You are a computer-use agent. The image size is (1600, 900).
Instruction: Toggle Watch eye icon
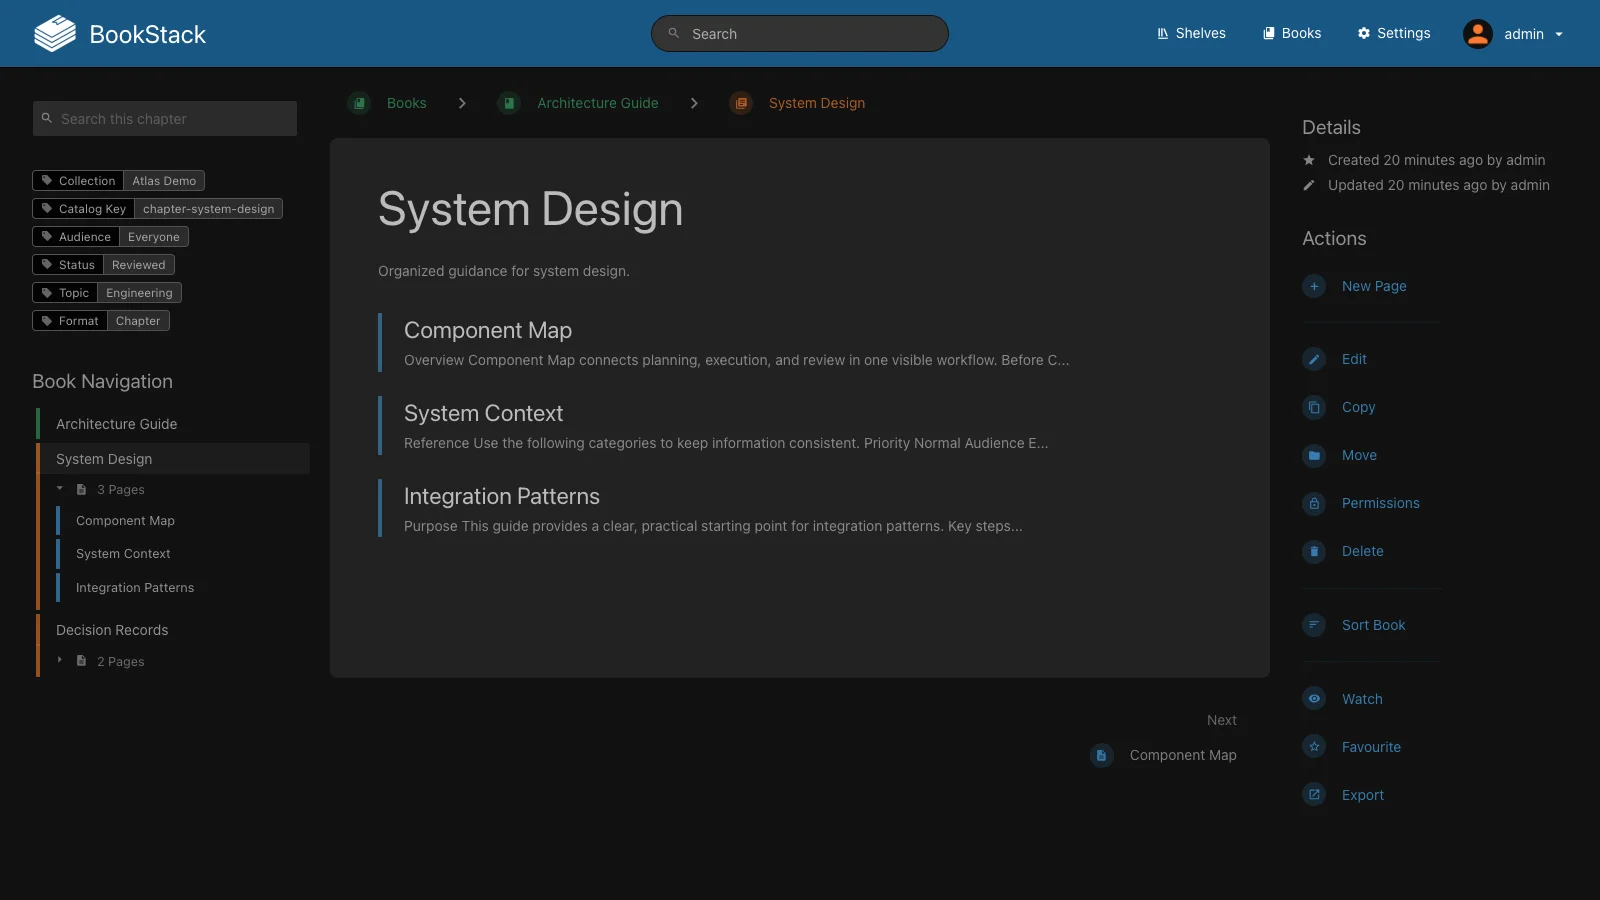point(1314,699)
